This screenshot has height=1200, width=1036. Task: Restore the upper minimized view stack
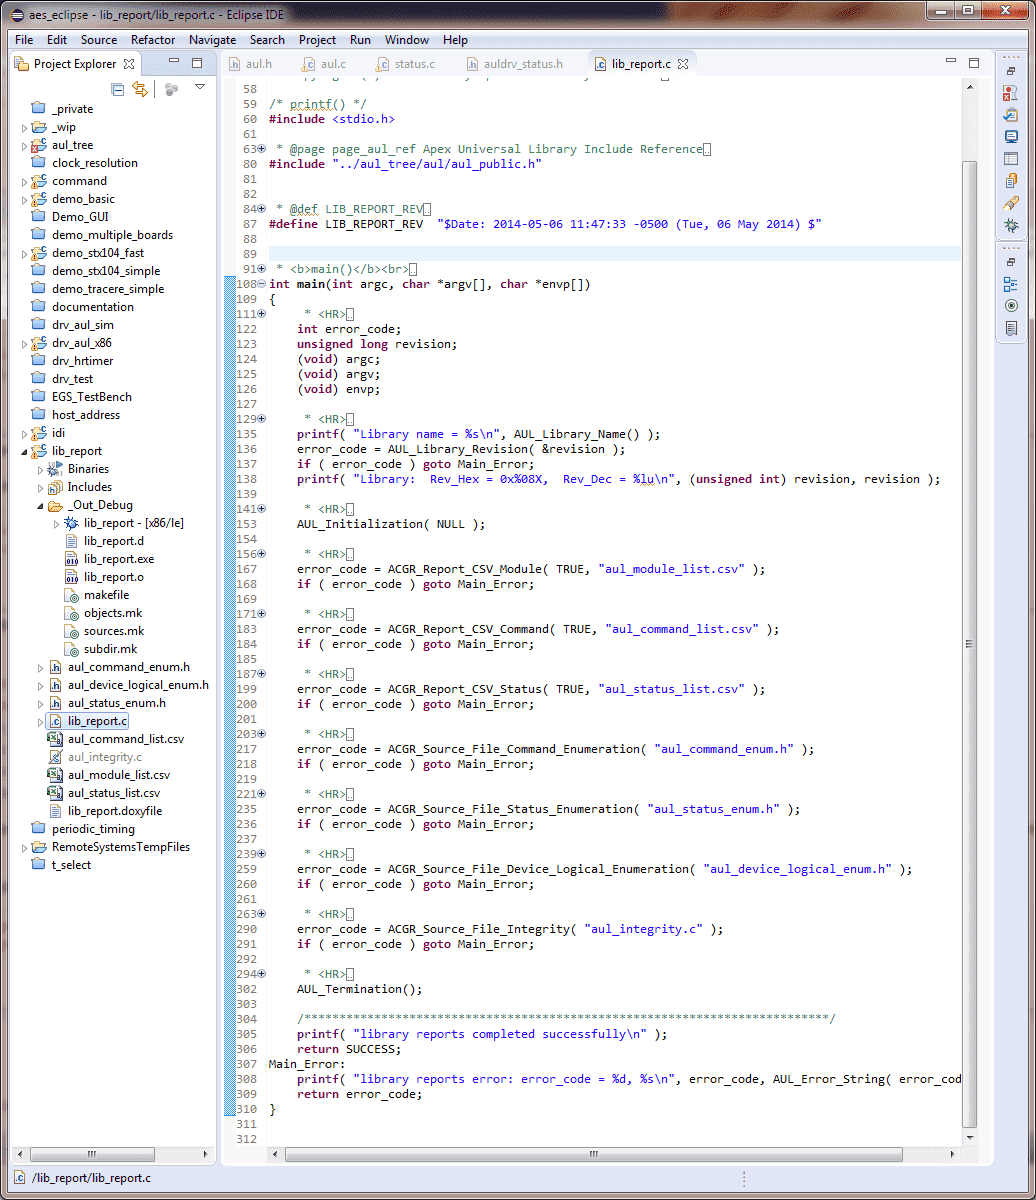[1011, 71]
